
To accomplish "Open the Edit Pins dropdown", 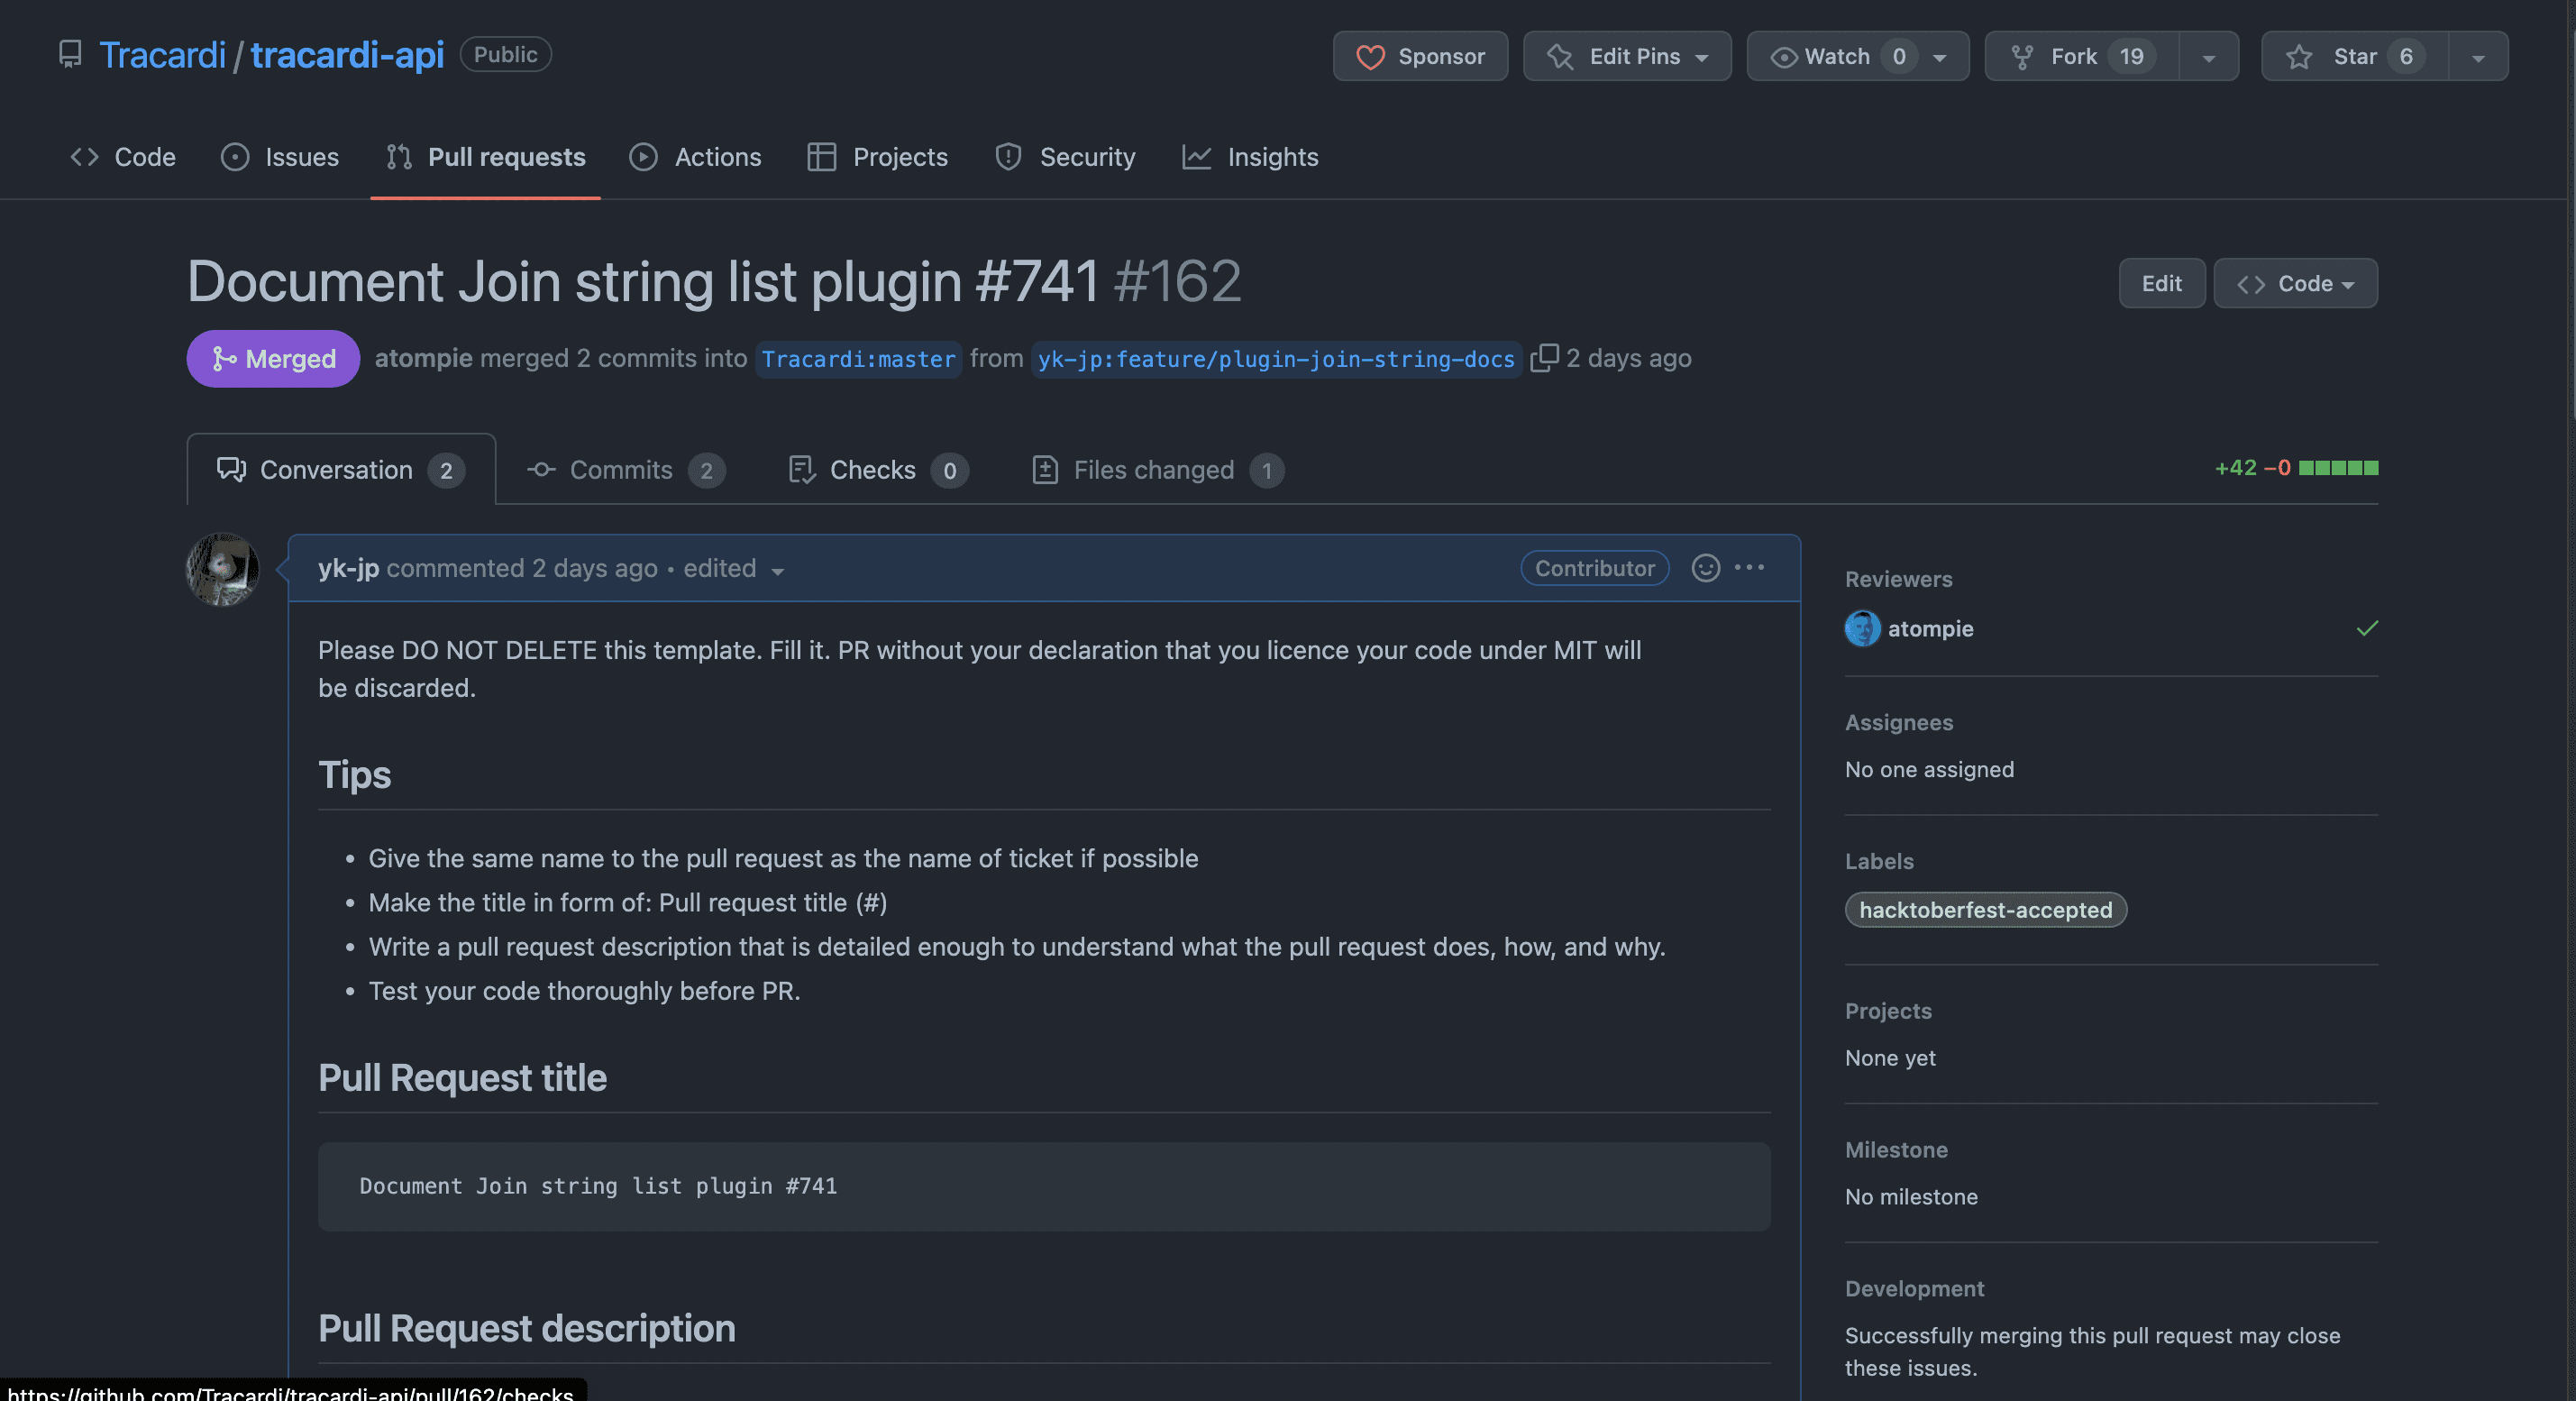I will [x=1627, y=56].
